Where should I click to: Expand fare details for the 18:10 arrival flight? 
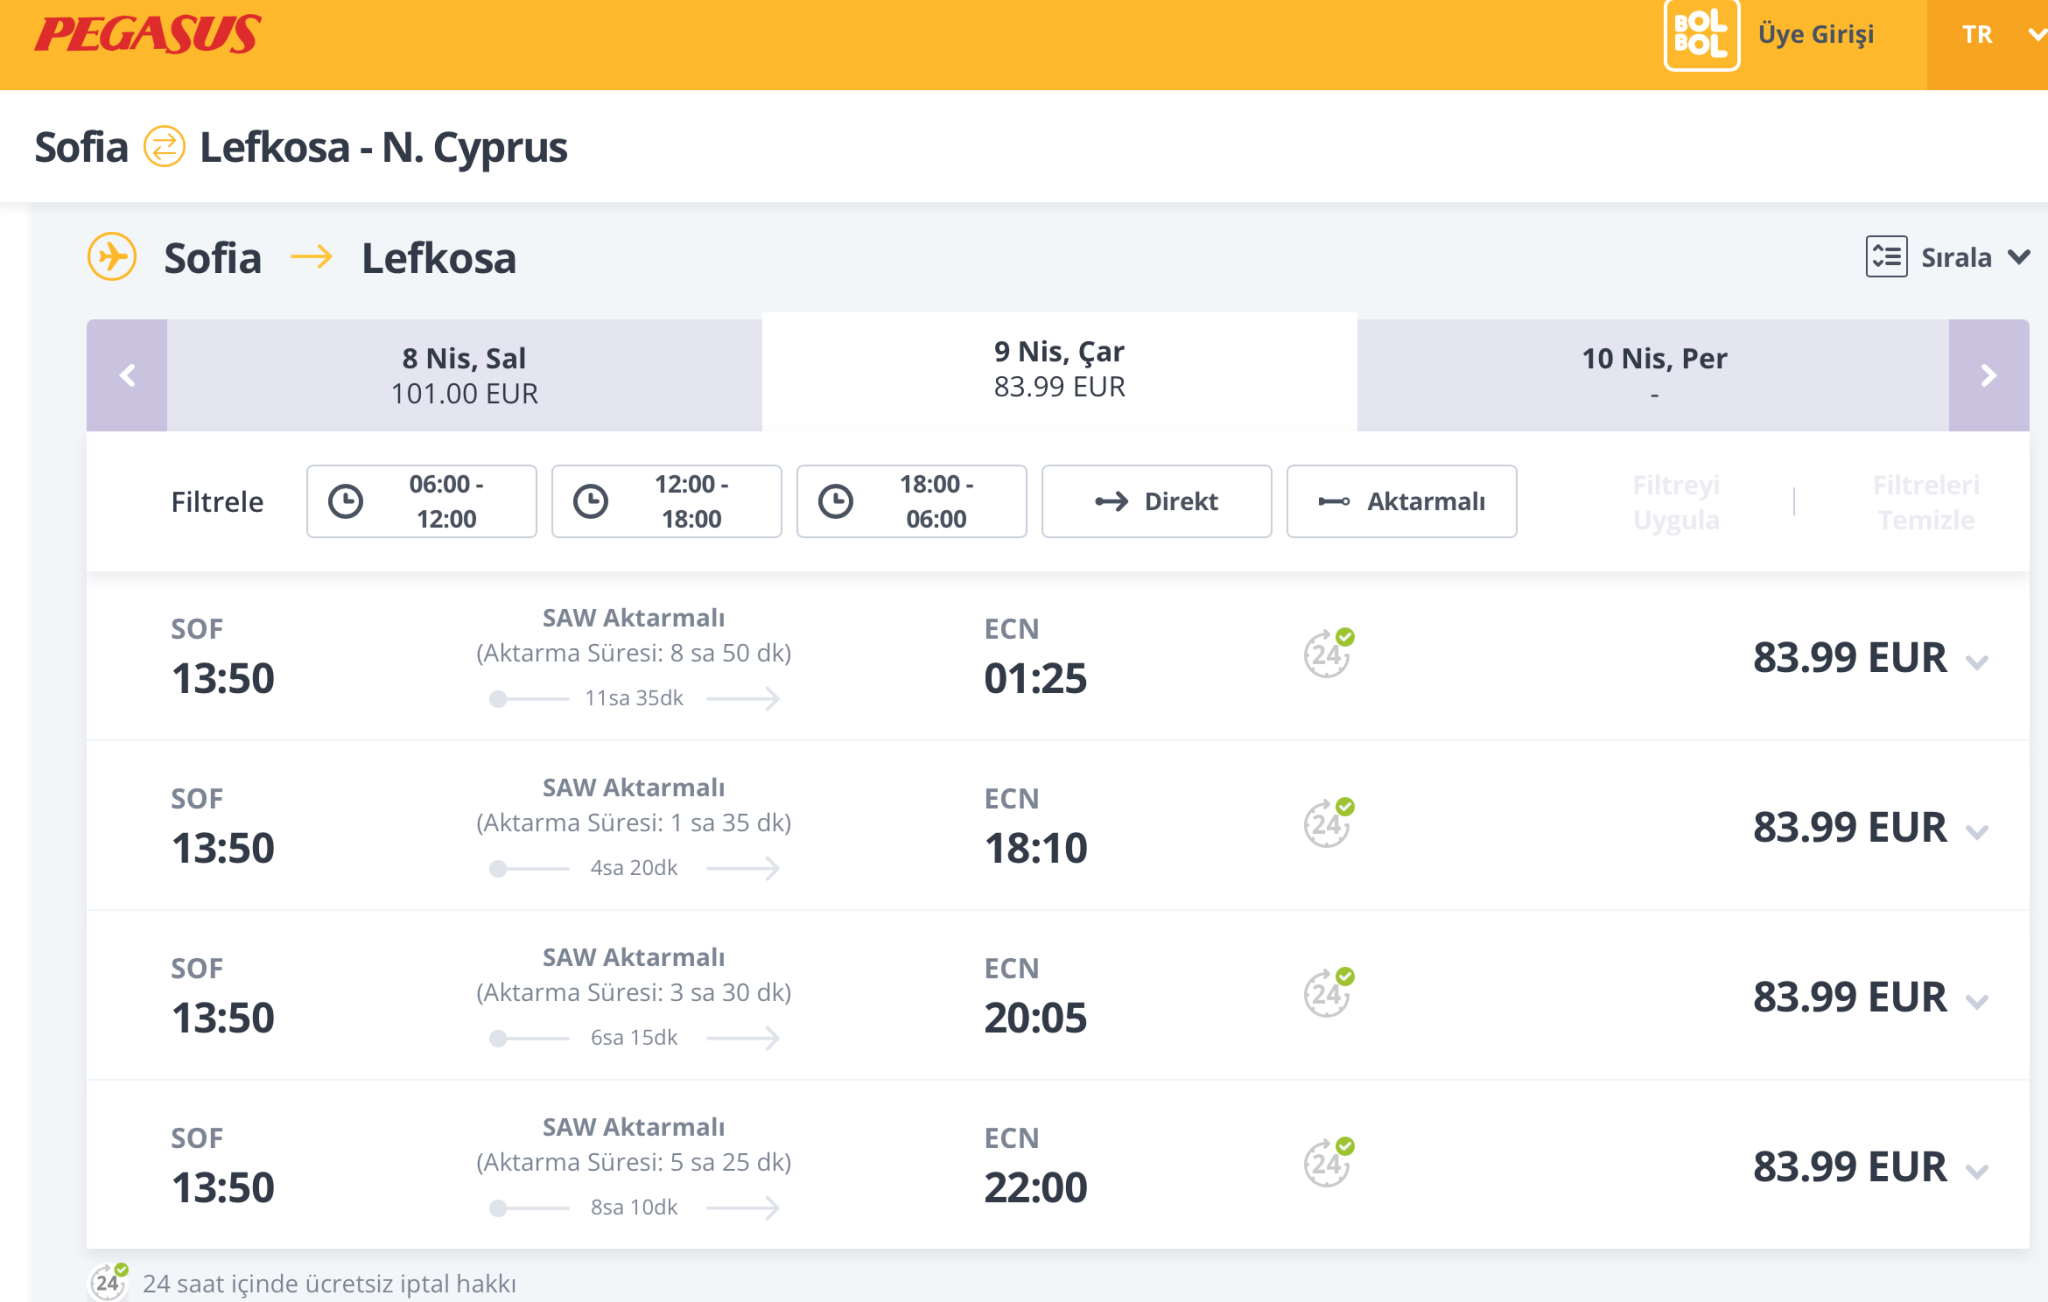click(1977, 831)
